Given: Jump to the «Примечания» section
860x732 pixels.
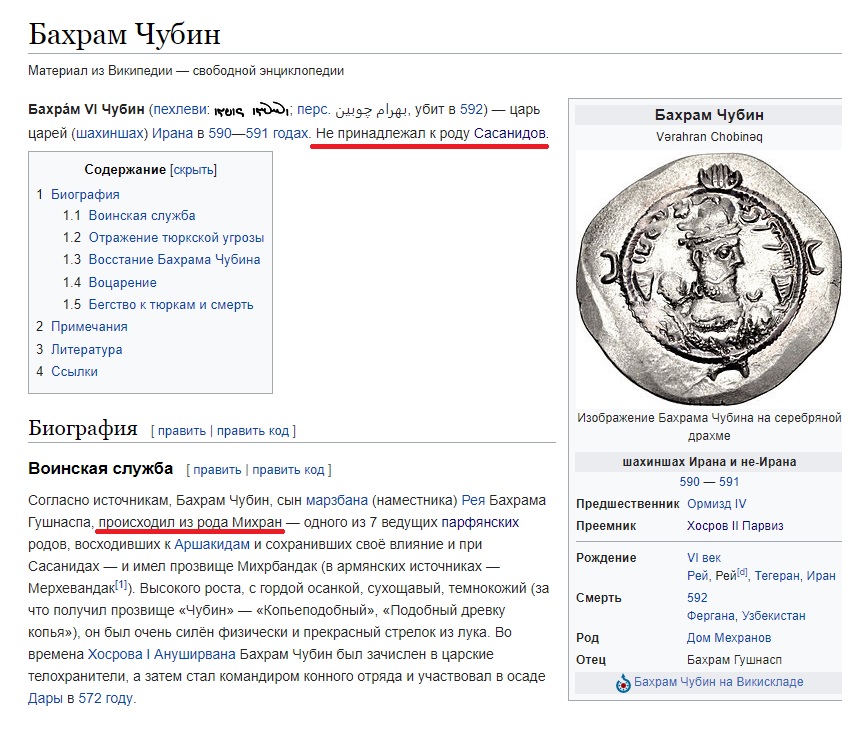Looking at the screenshot, I should (x=89, y=327).
